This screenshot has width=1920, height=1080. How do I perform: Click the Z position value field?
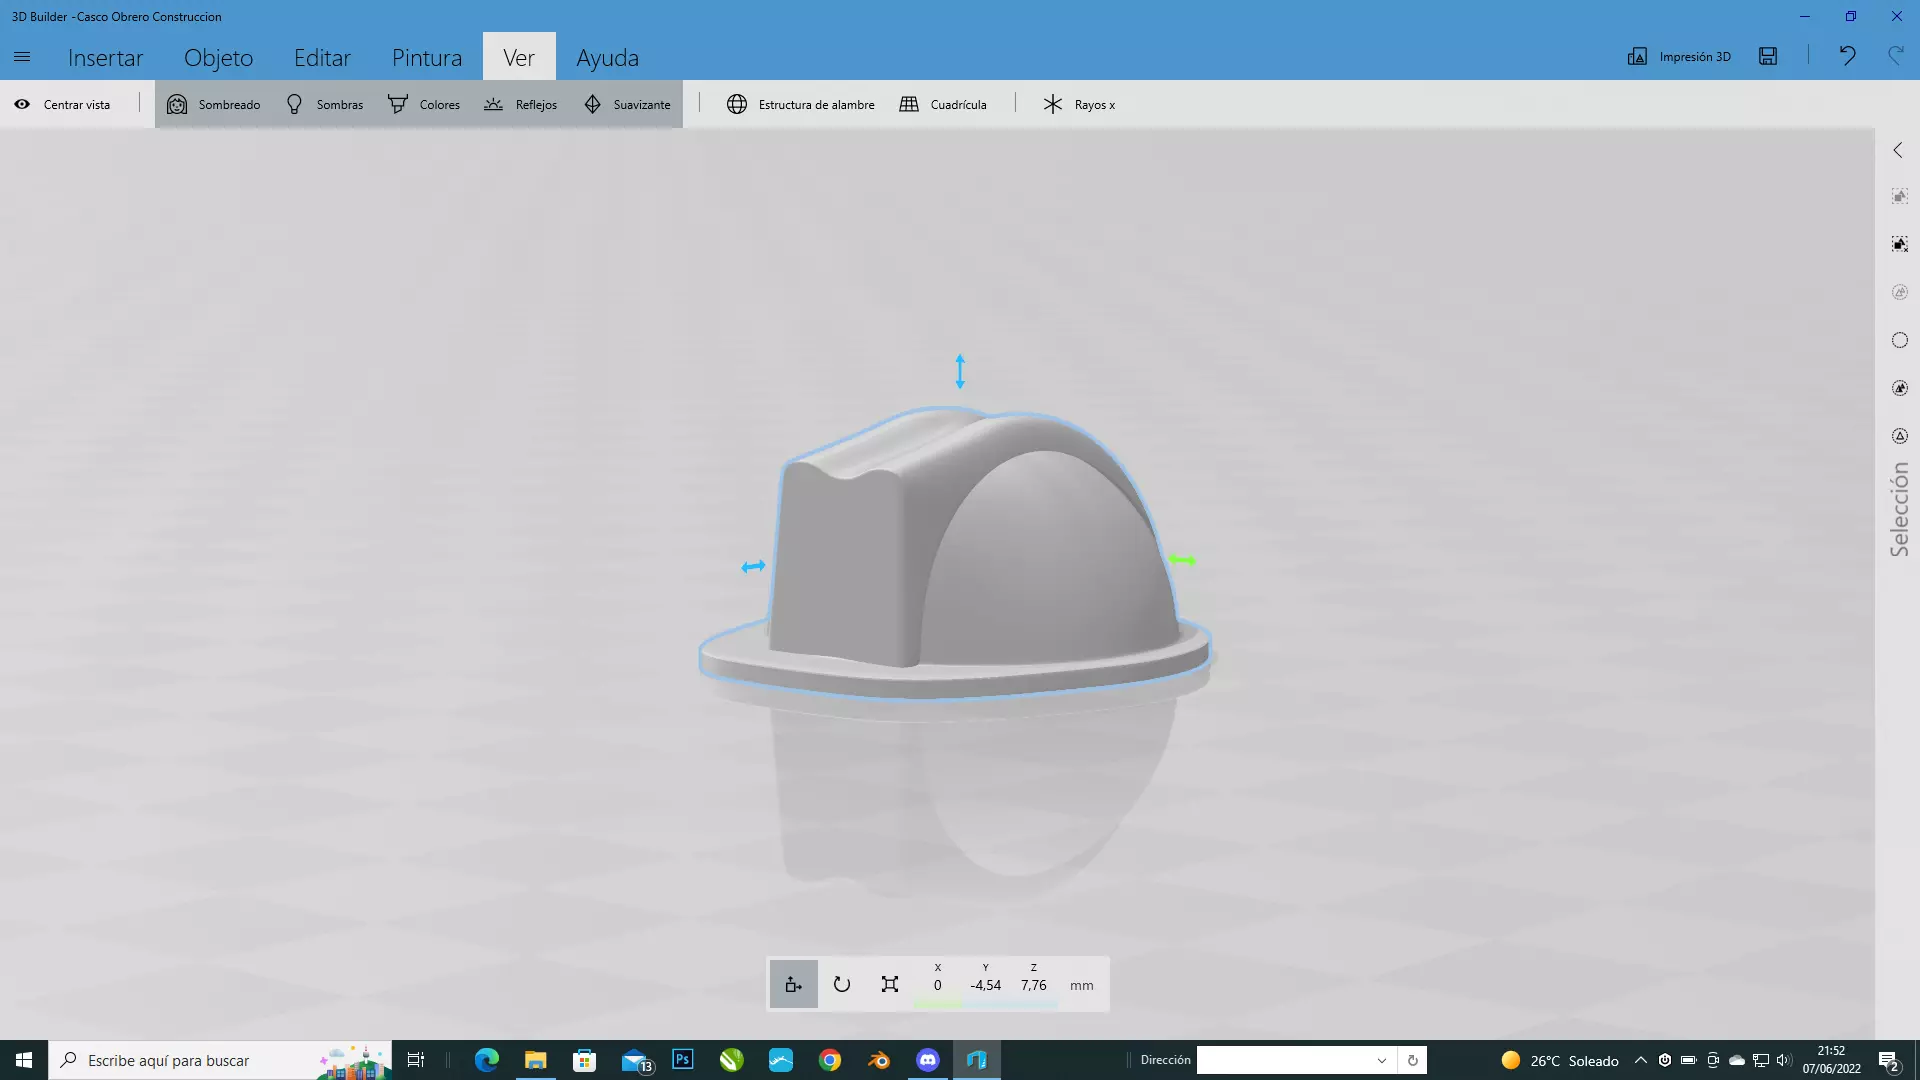click(1033, 985)
